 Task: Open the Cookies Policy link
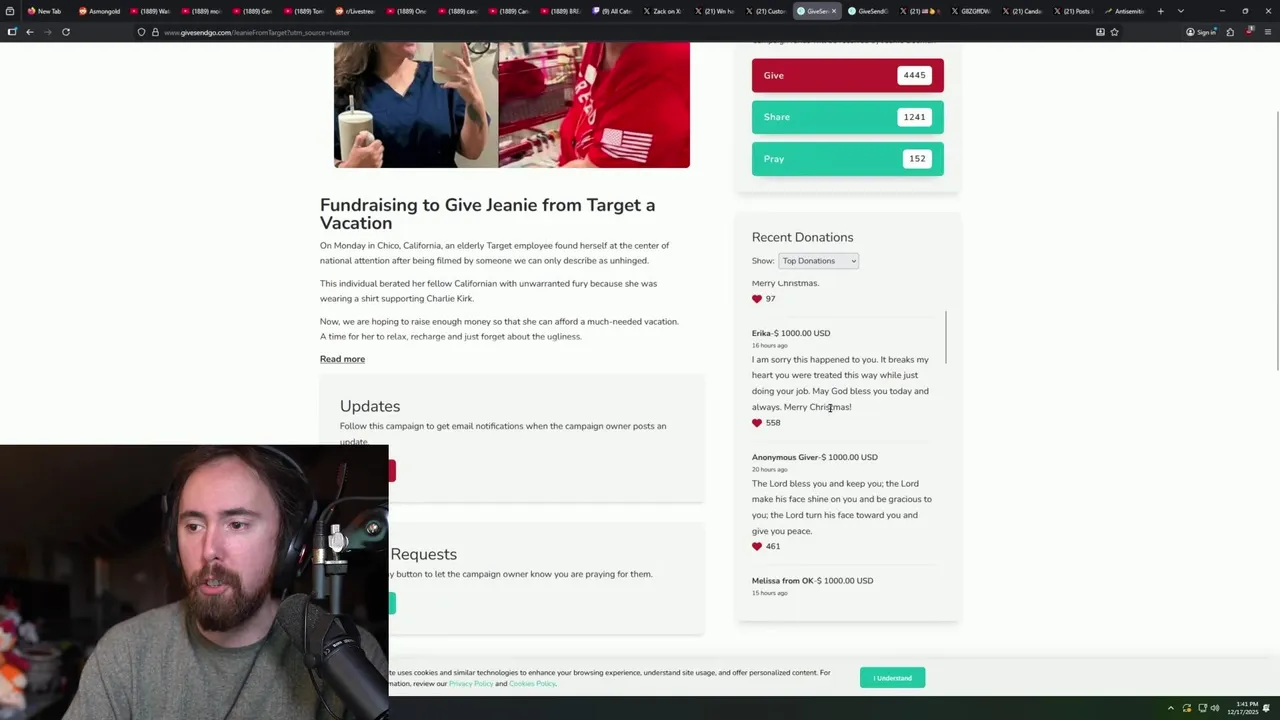coord(532,684)
